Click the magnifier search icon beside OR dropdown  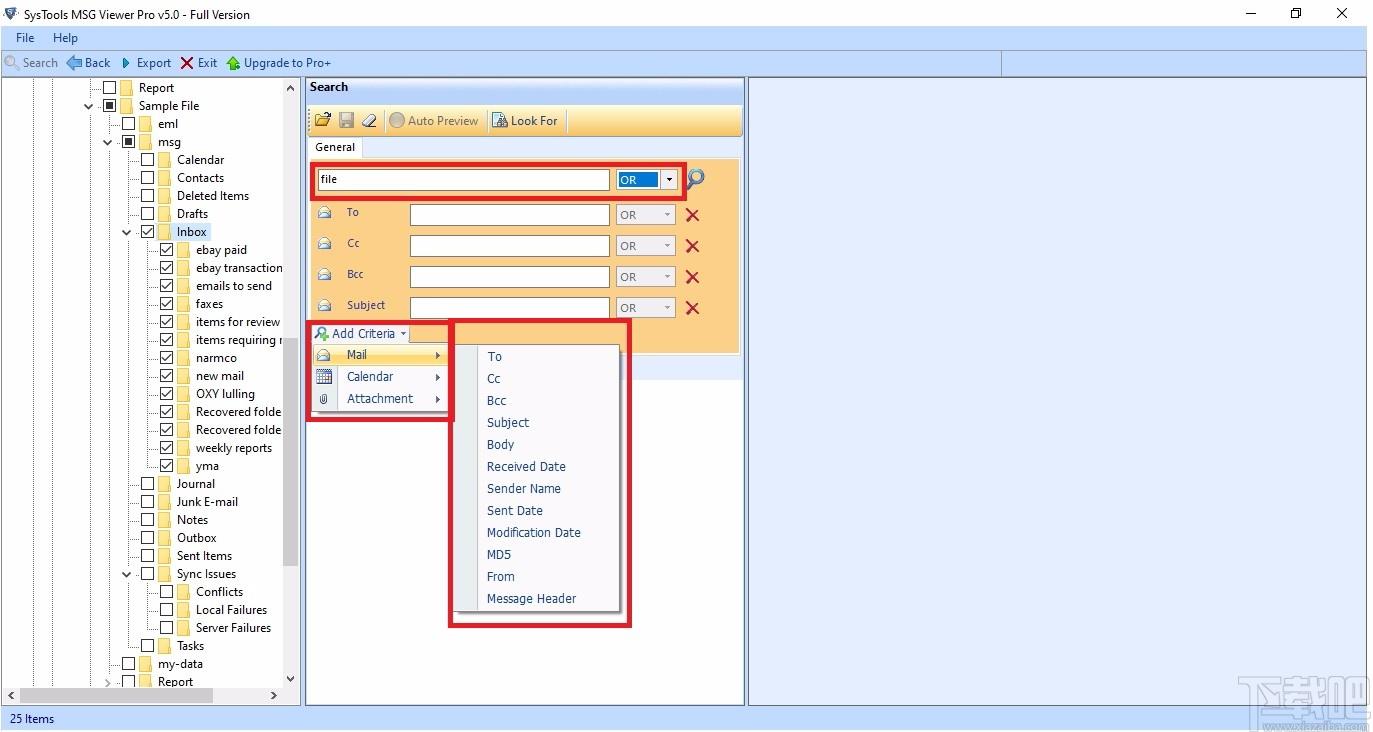696,179
